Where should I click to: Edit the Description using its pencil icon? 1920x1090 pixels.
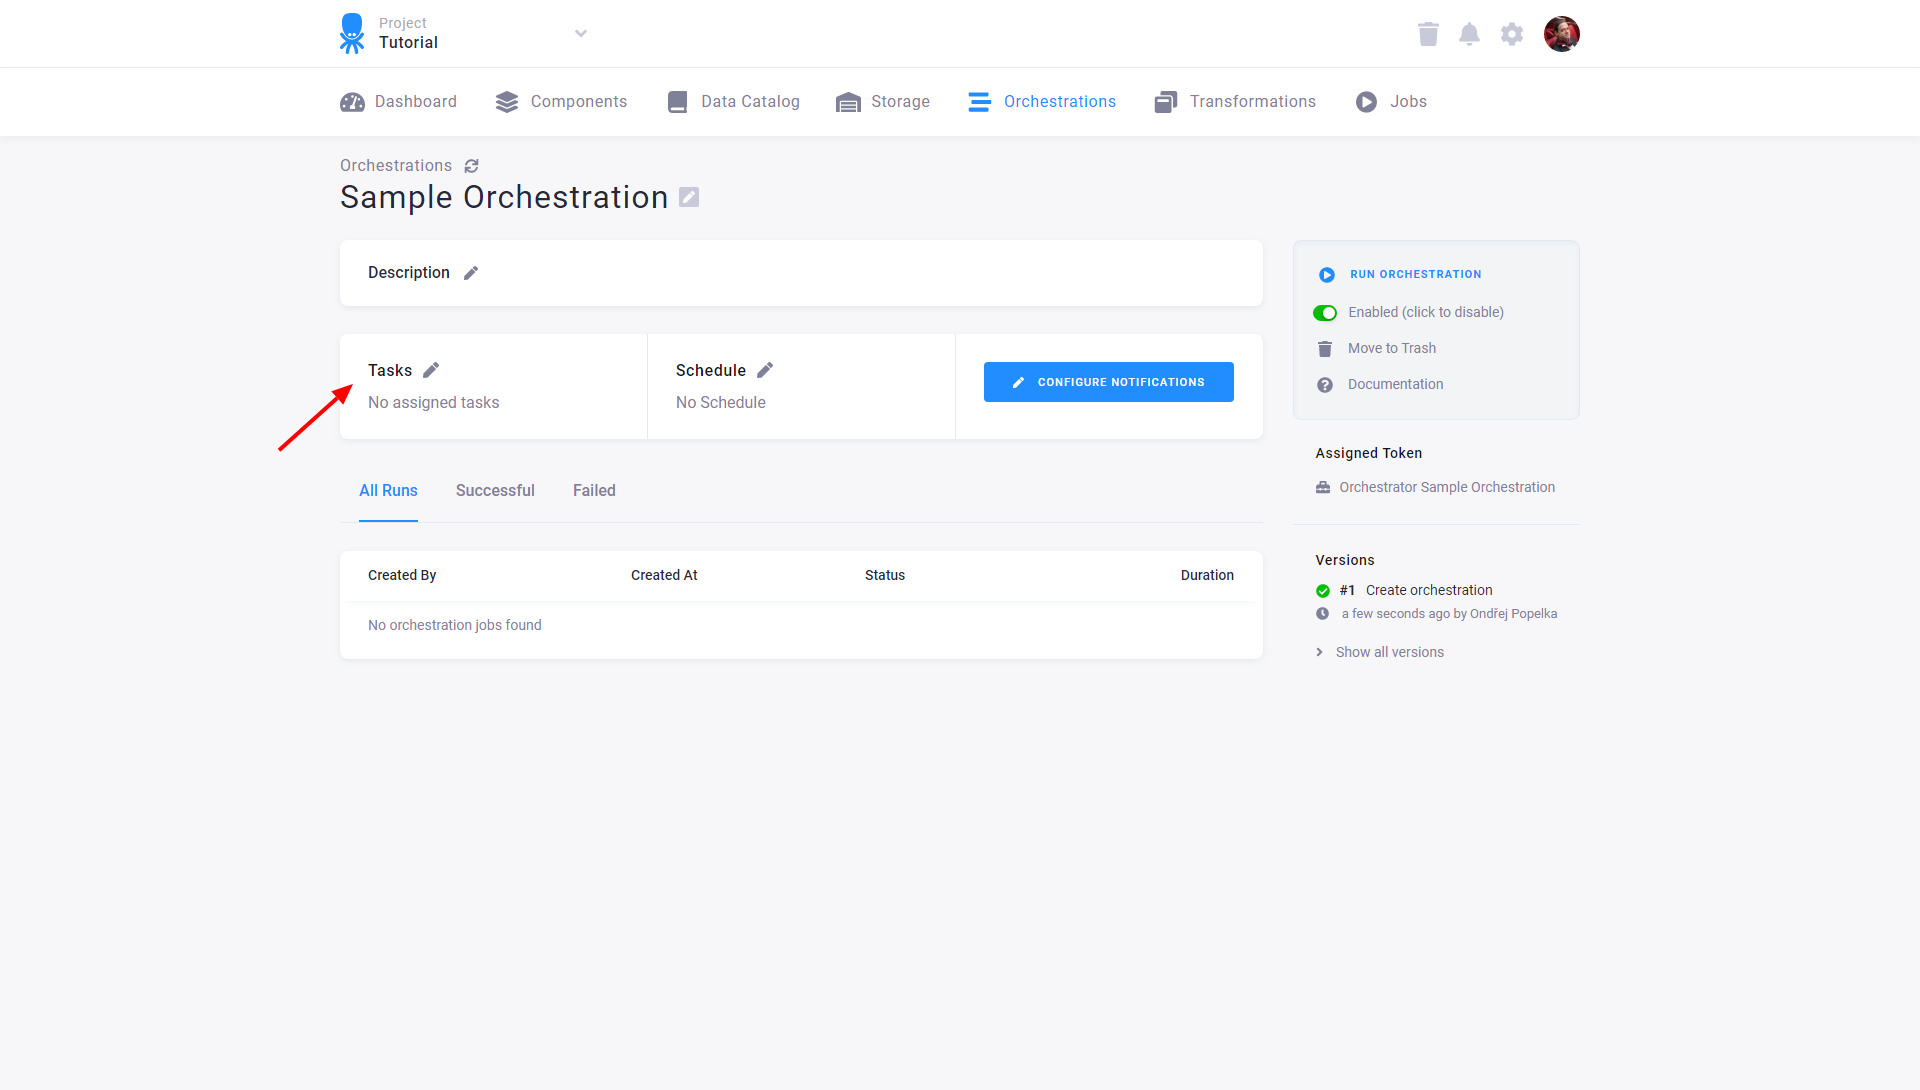[470, 272]
